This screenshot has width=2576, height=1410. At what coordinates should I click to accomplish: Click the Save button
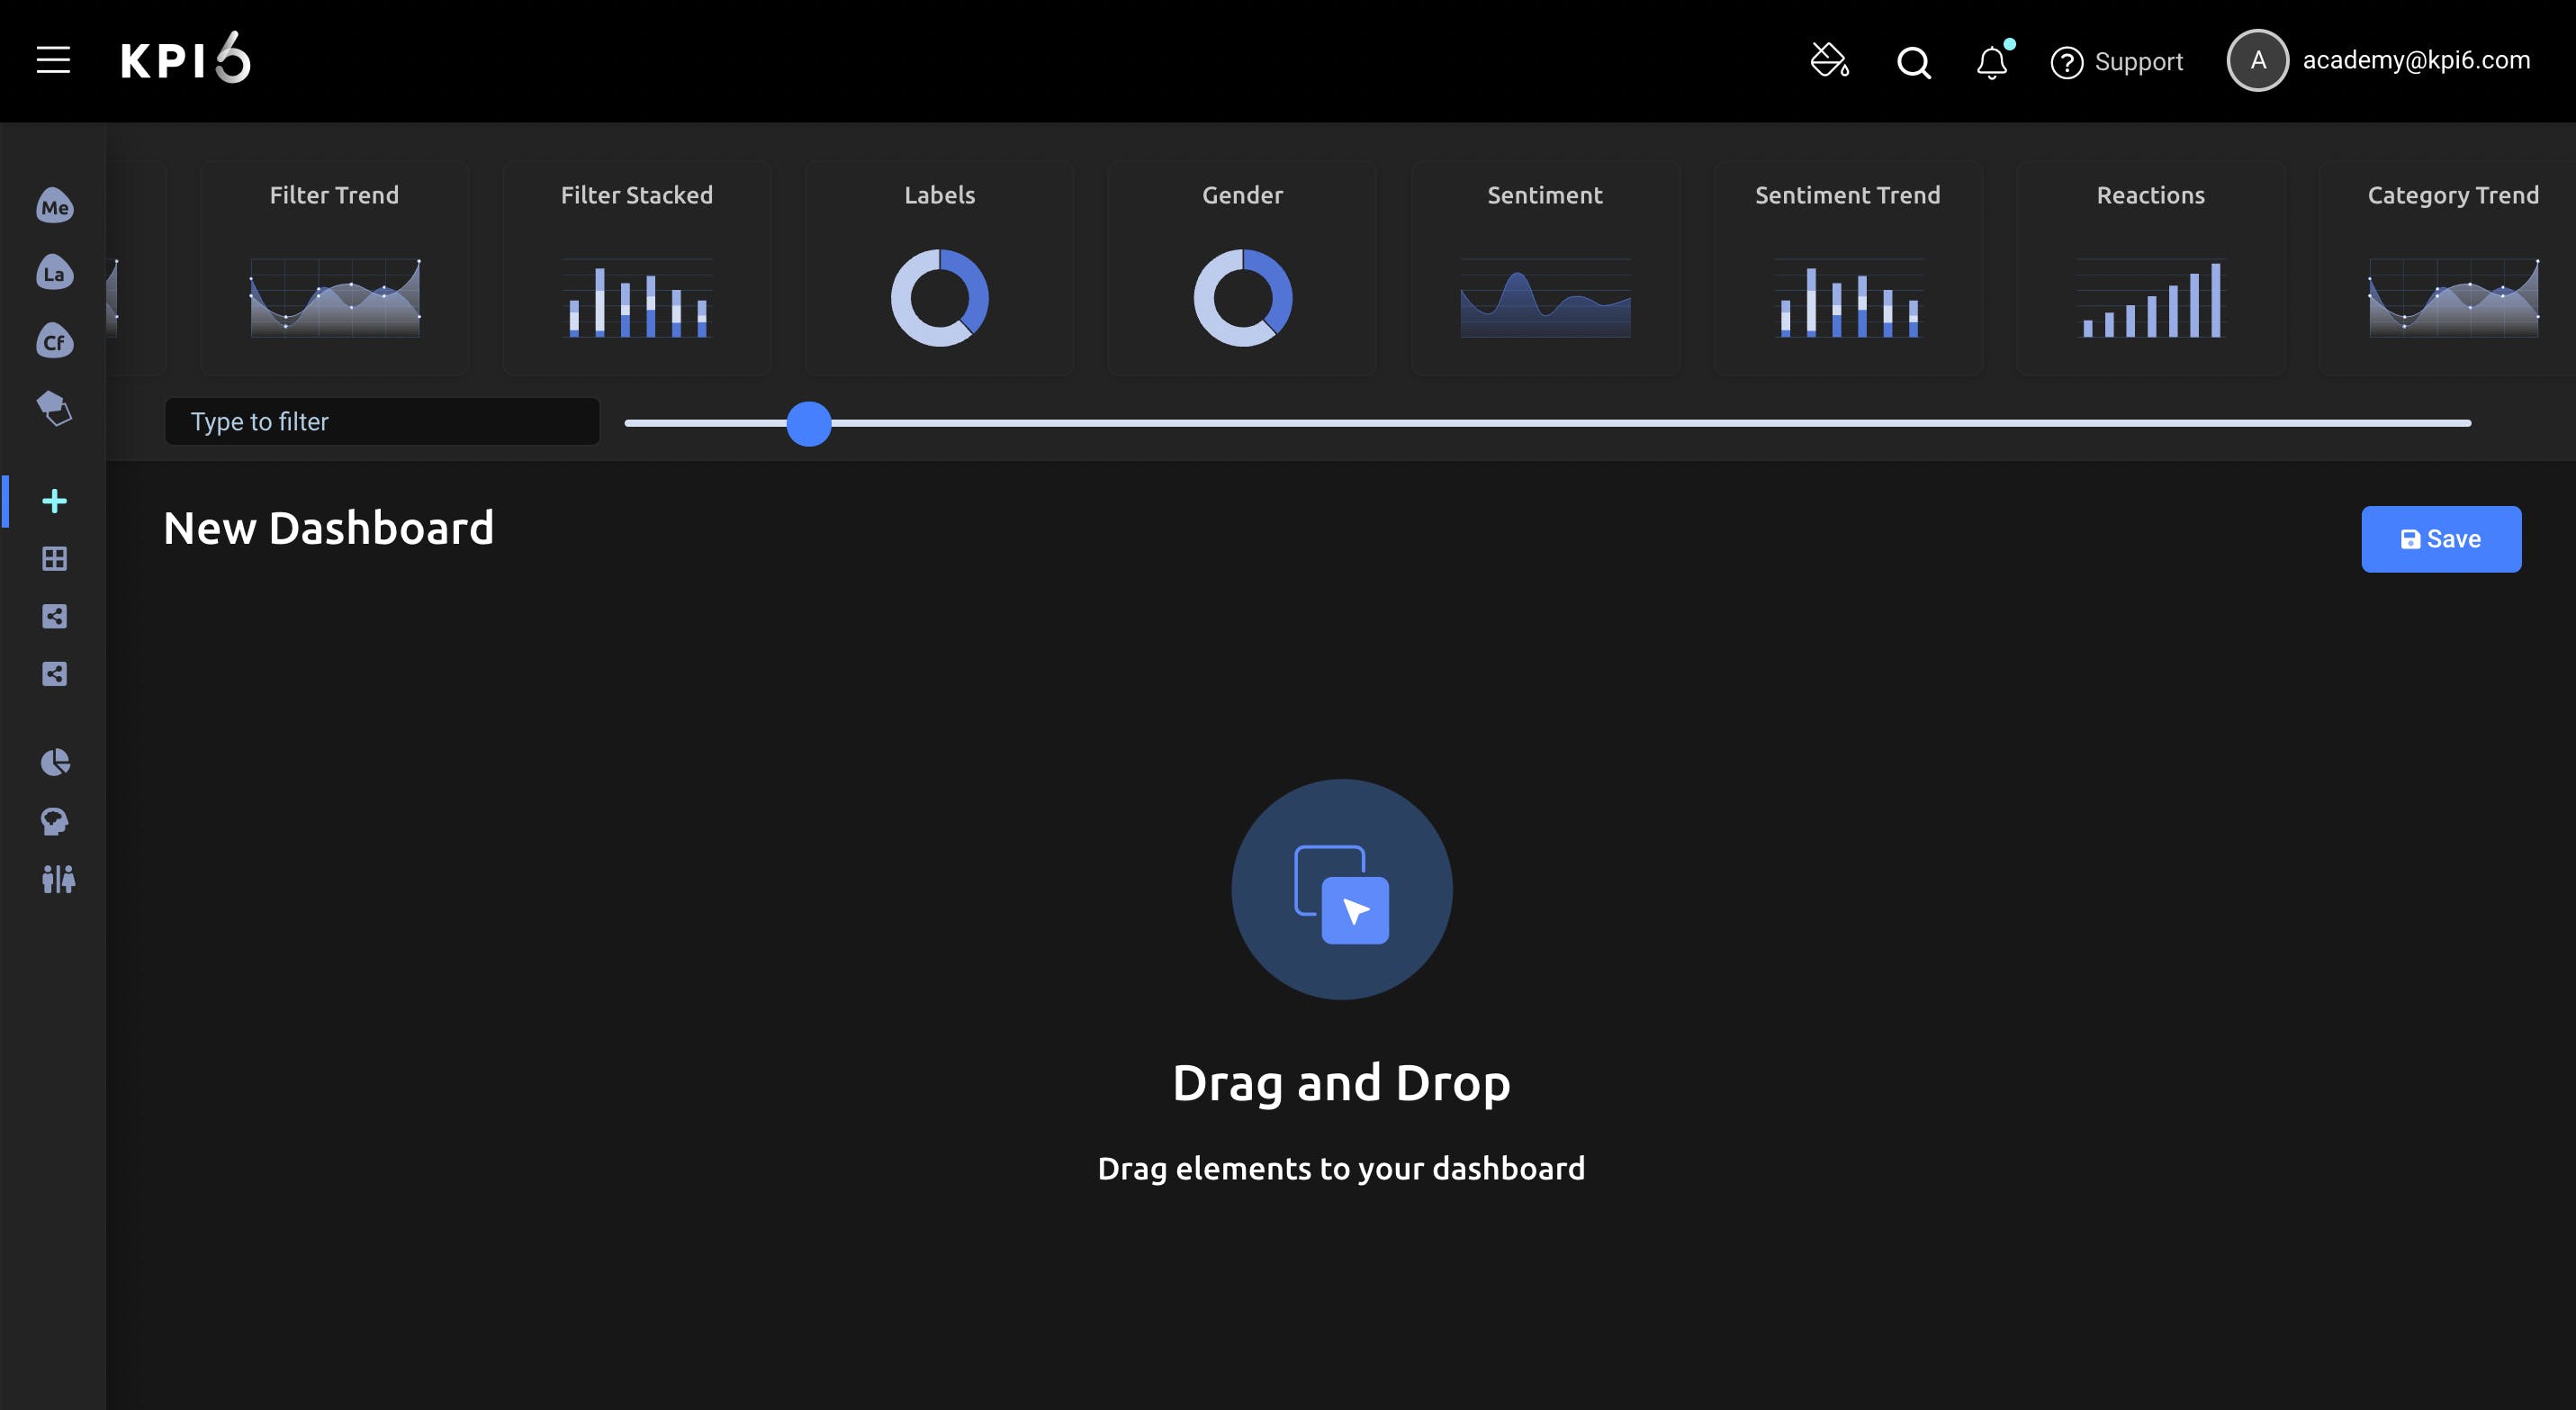click(2440, 539)
